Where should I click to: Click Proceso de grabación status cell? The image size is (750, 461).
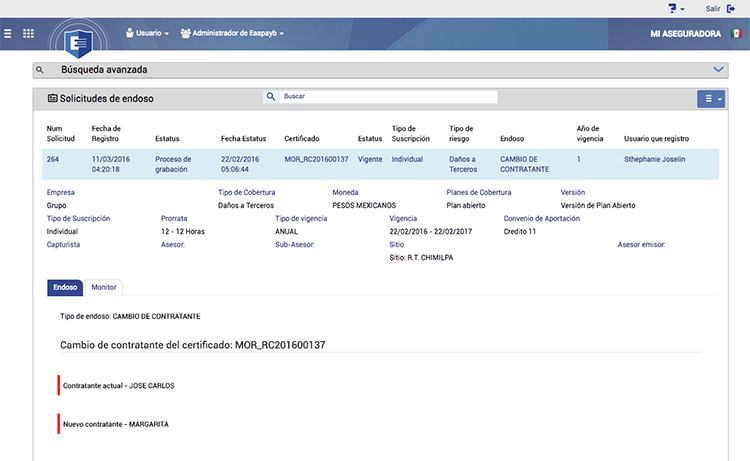173,164
